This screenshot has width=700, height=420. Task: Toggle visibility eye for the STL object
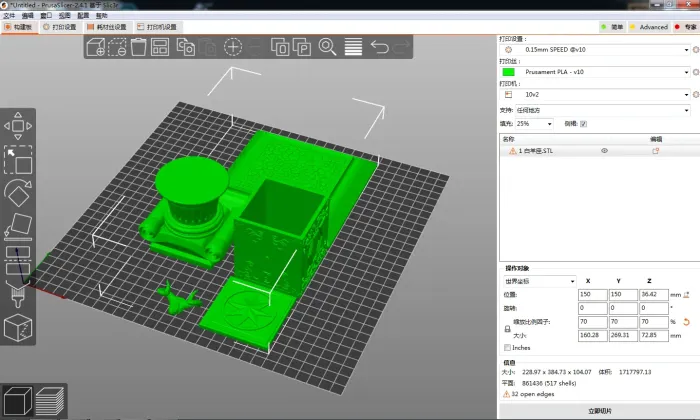(604, 150)
